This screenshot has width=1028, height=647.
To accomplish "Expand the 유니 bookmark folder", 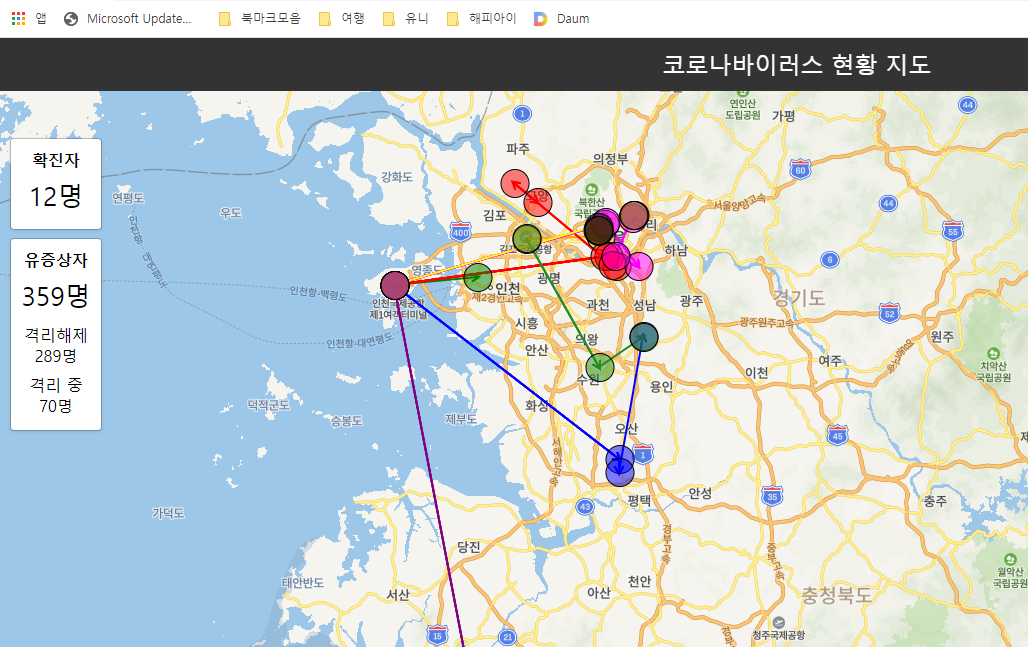I will pyautogui.click(x=406, y=18).
